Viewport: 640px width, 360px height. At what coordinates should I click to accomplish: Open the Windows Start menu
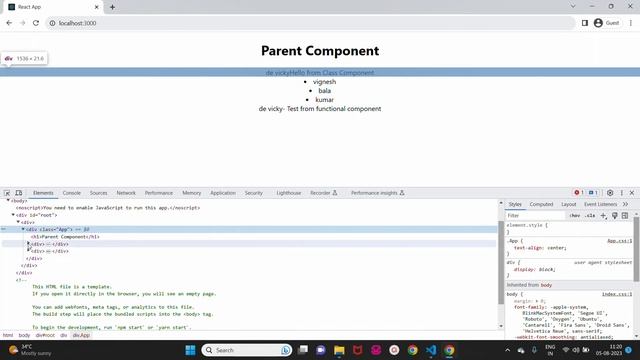pos(190,350)
